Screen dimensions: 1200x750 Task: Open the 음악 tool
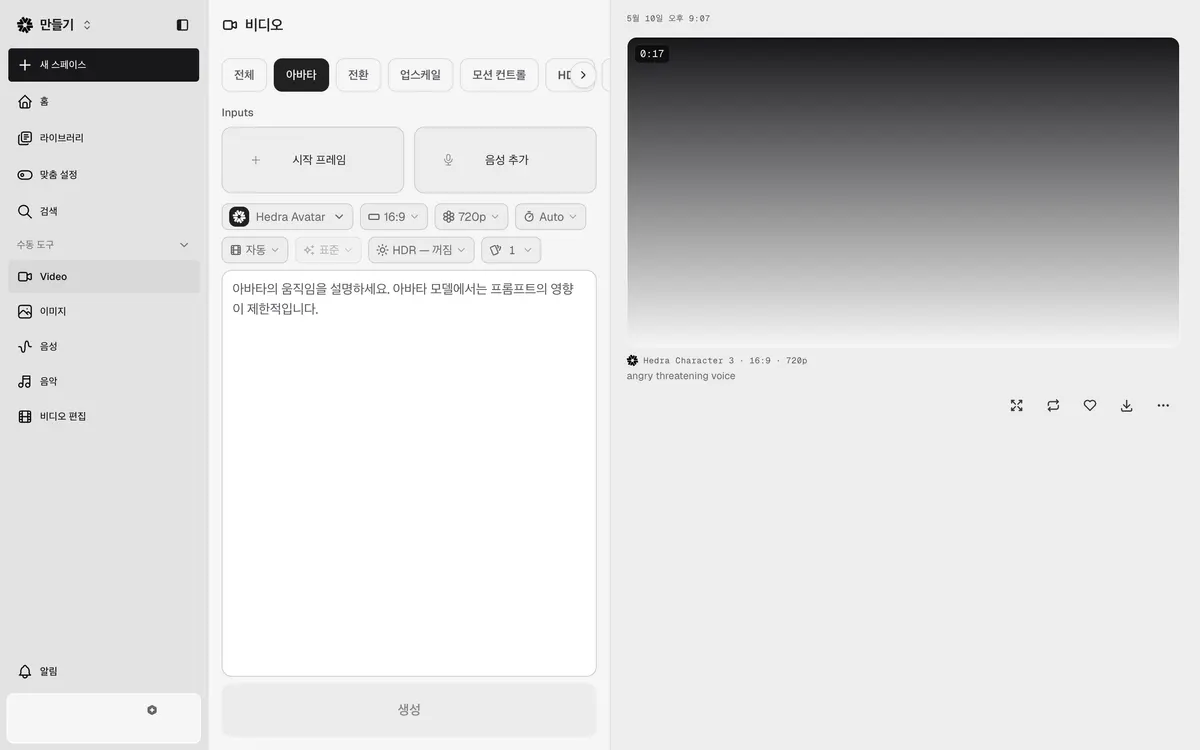[104, 382]
